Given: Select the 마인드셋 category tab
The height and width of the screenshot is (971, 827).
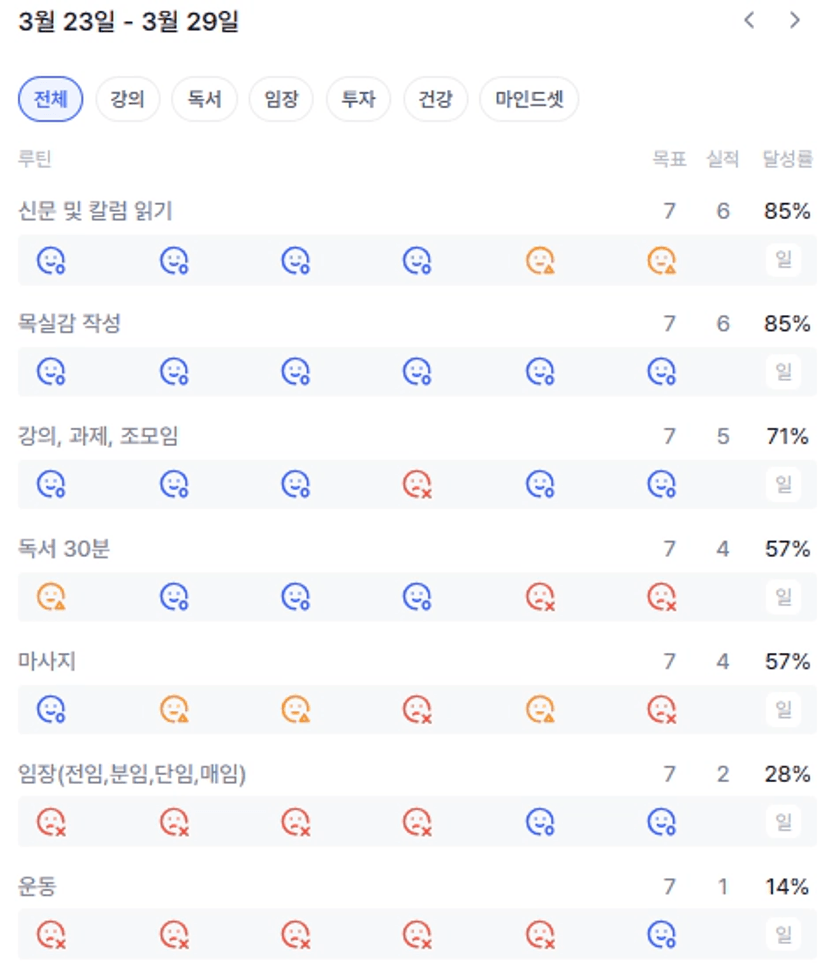Looking at the screenshot, I should coord(529,99).
